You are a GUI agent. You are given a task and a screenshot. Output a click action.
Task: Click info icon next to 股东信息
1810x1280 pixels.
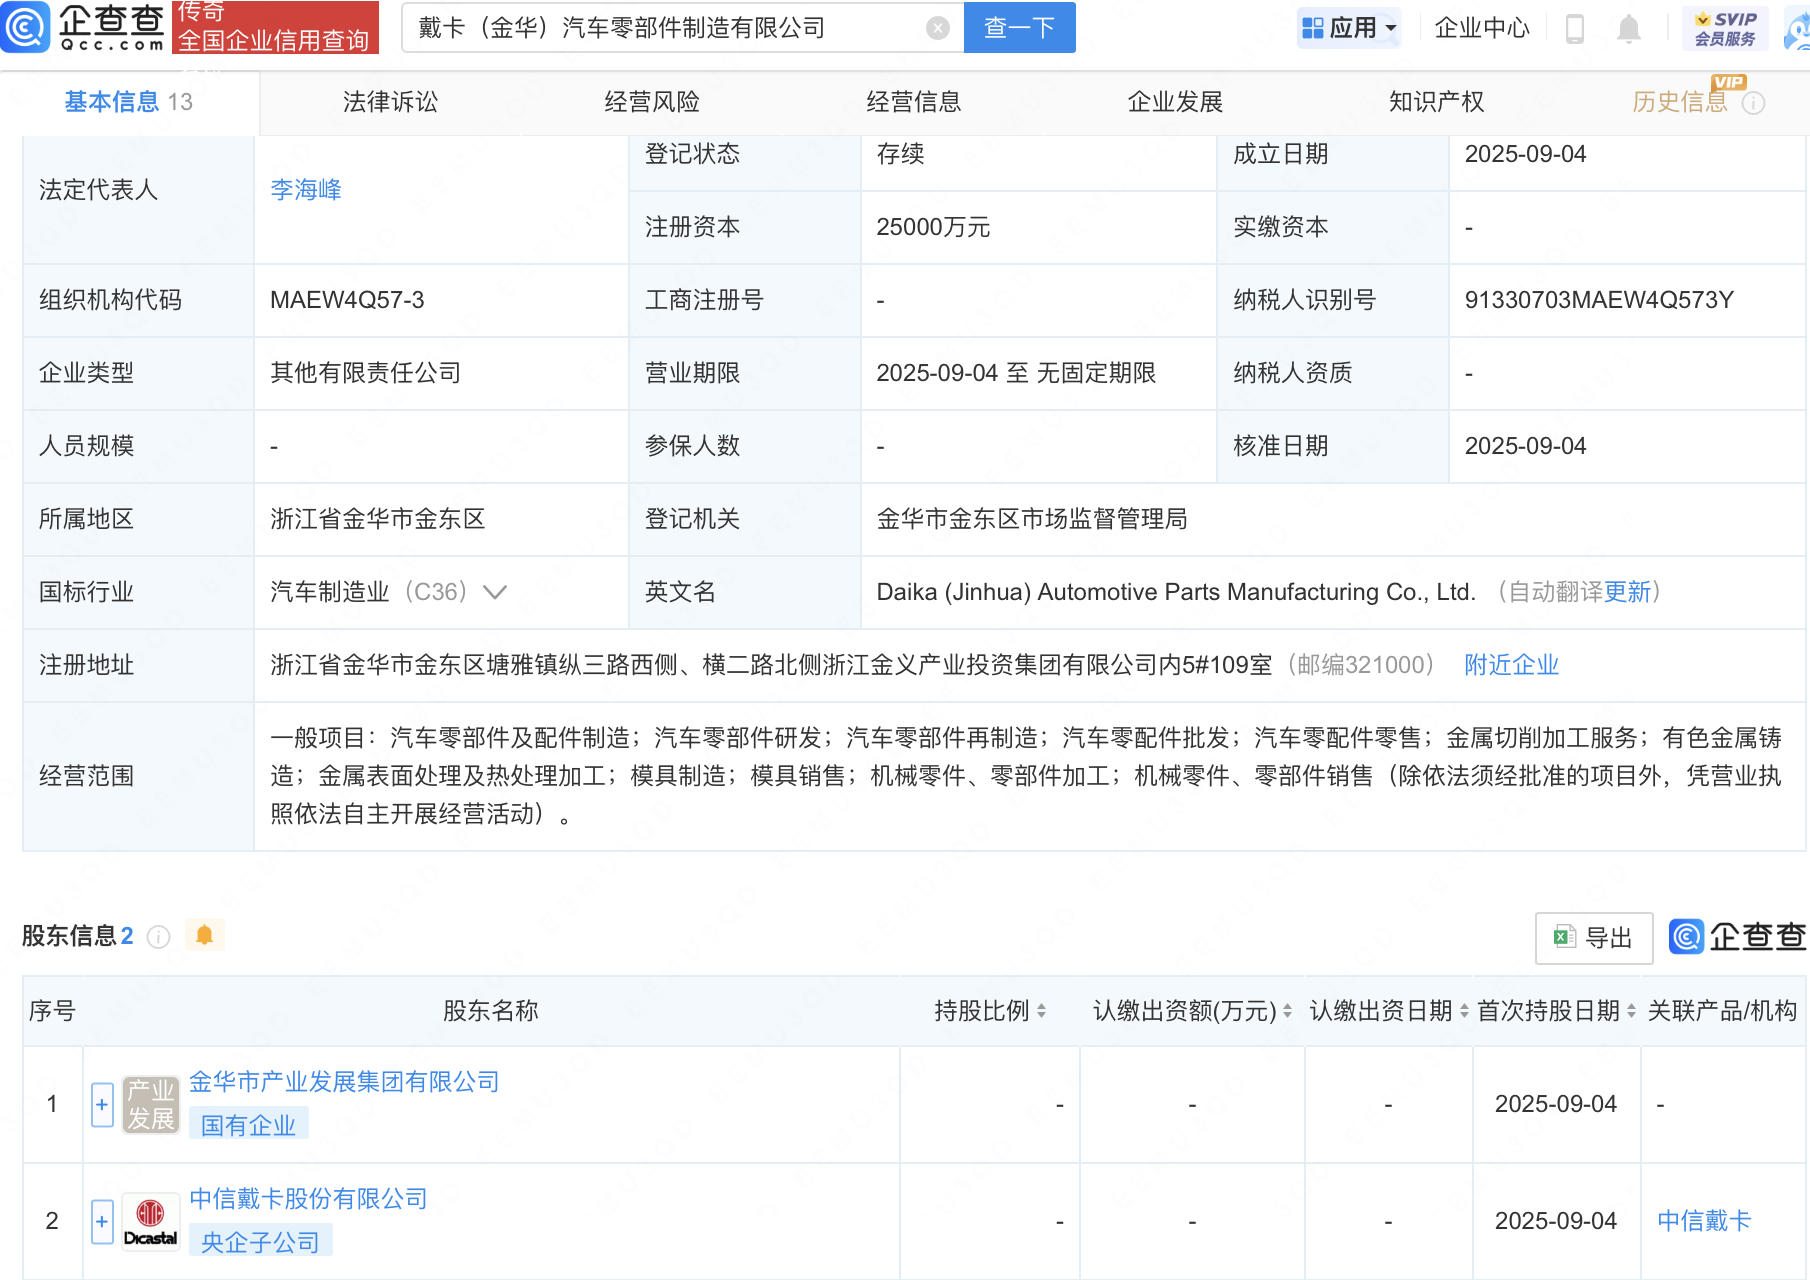tap(158, 937)
